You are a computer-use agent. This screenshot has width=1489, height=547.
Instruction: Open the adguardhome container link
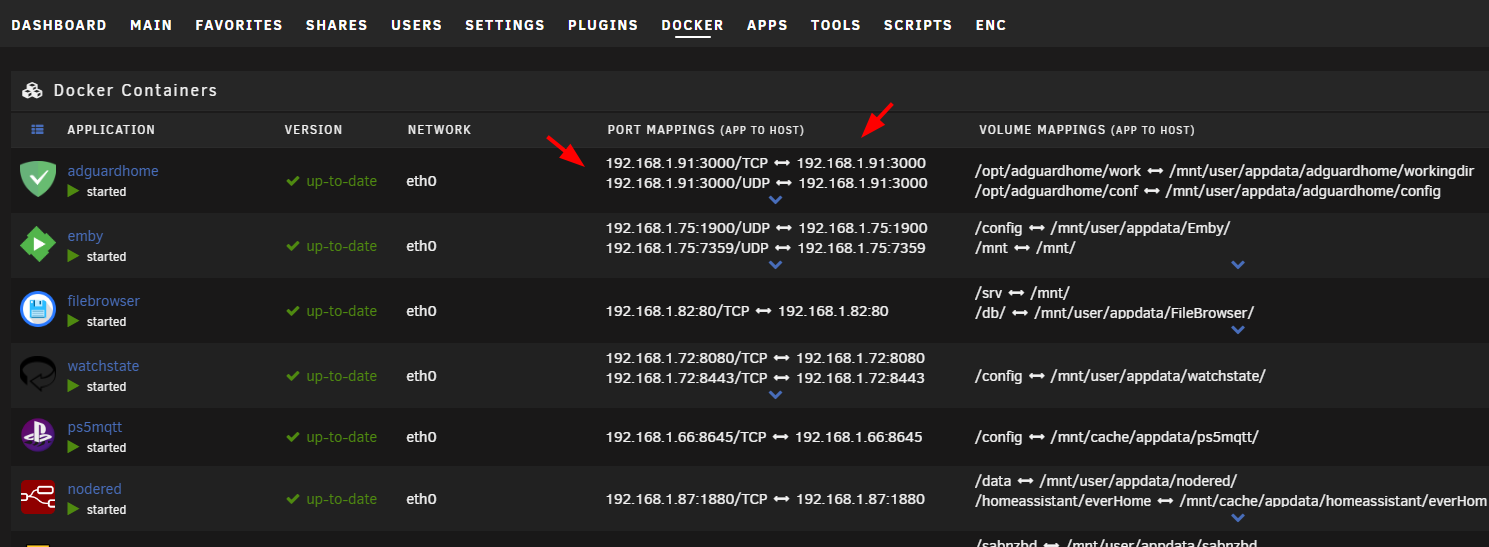[x=113, y=171]
